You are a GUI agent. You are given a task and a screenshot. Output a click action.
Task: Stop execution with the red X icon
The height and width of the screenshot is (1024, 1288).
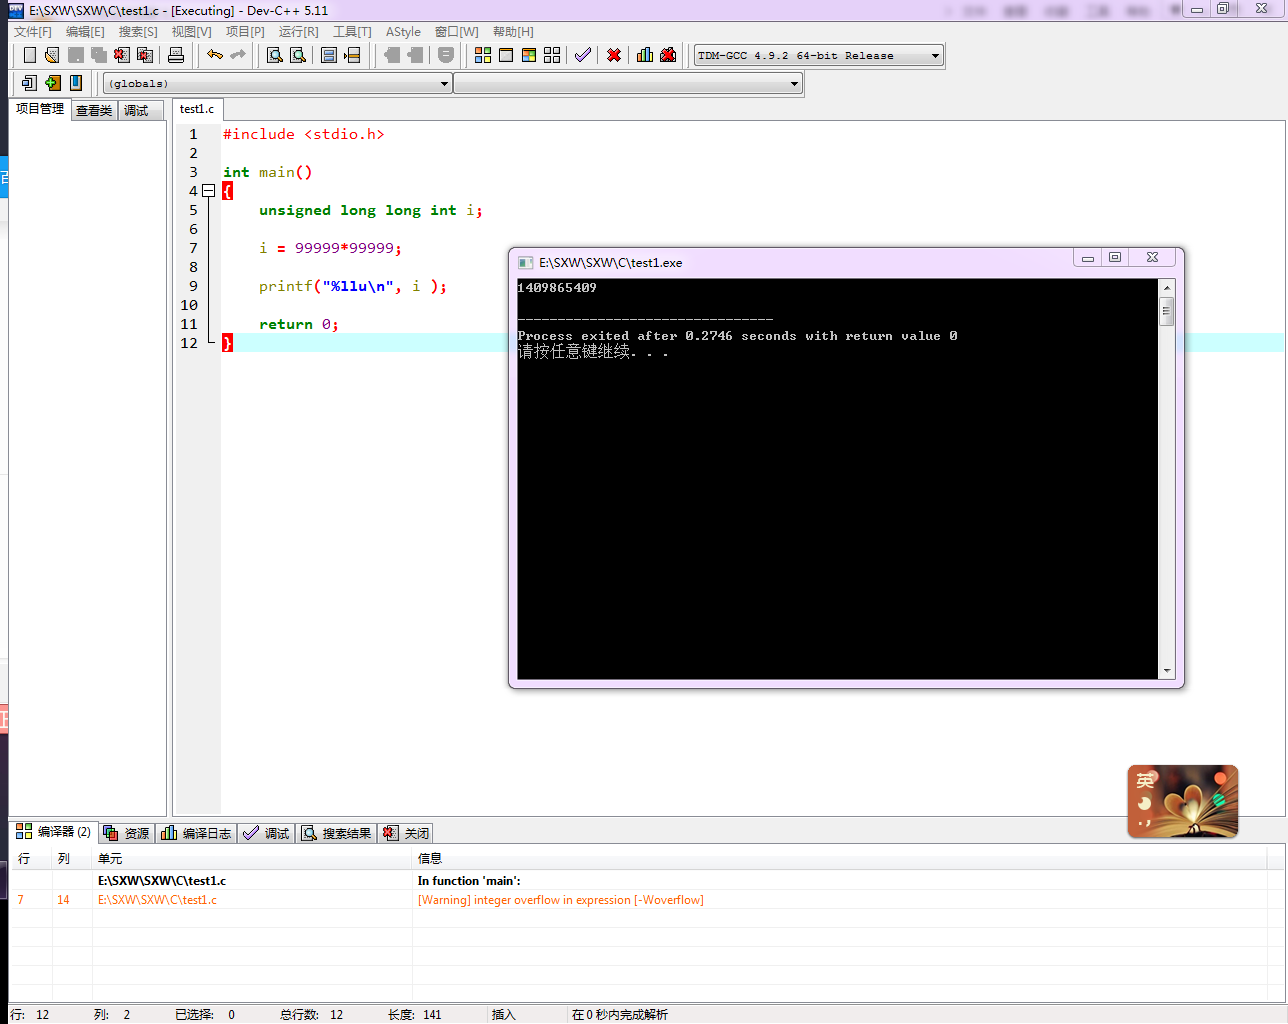coord(614,55)
